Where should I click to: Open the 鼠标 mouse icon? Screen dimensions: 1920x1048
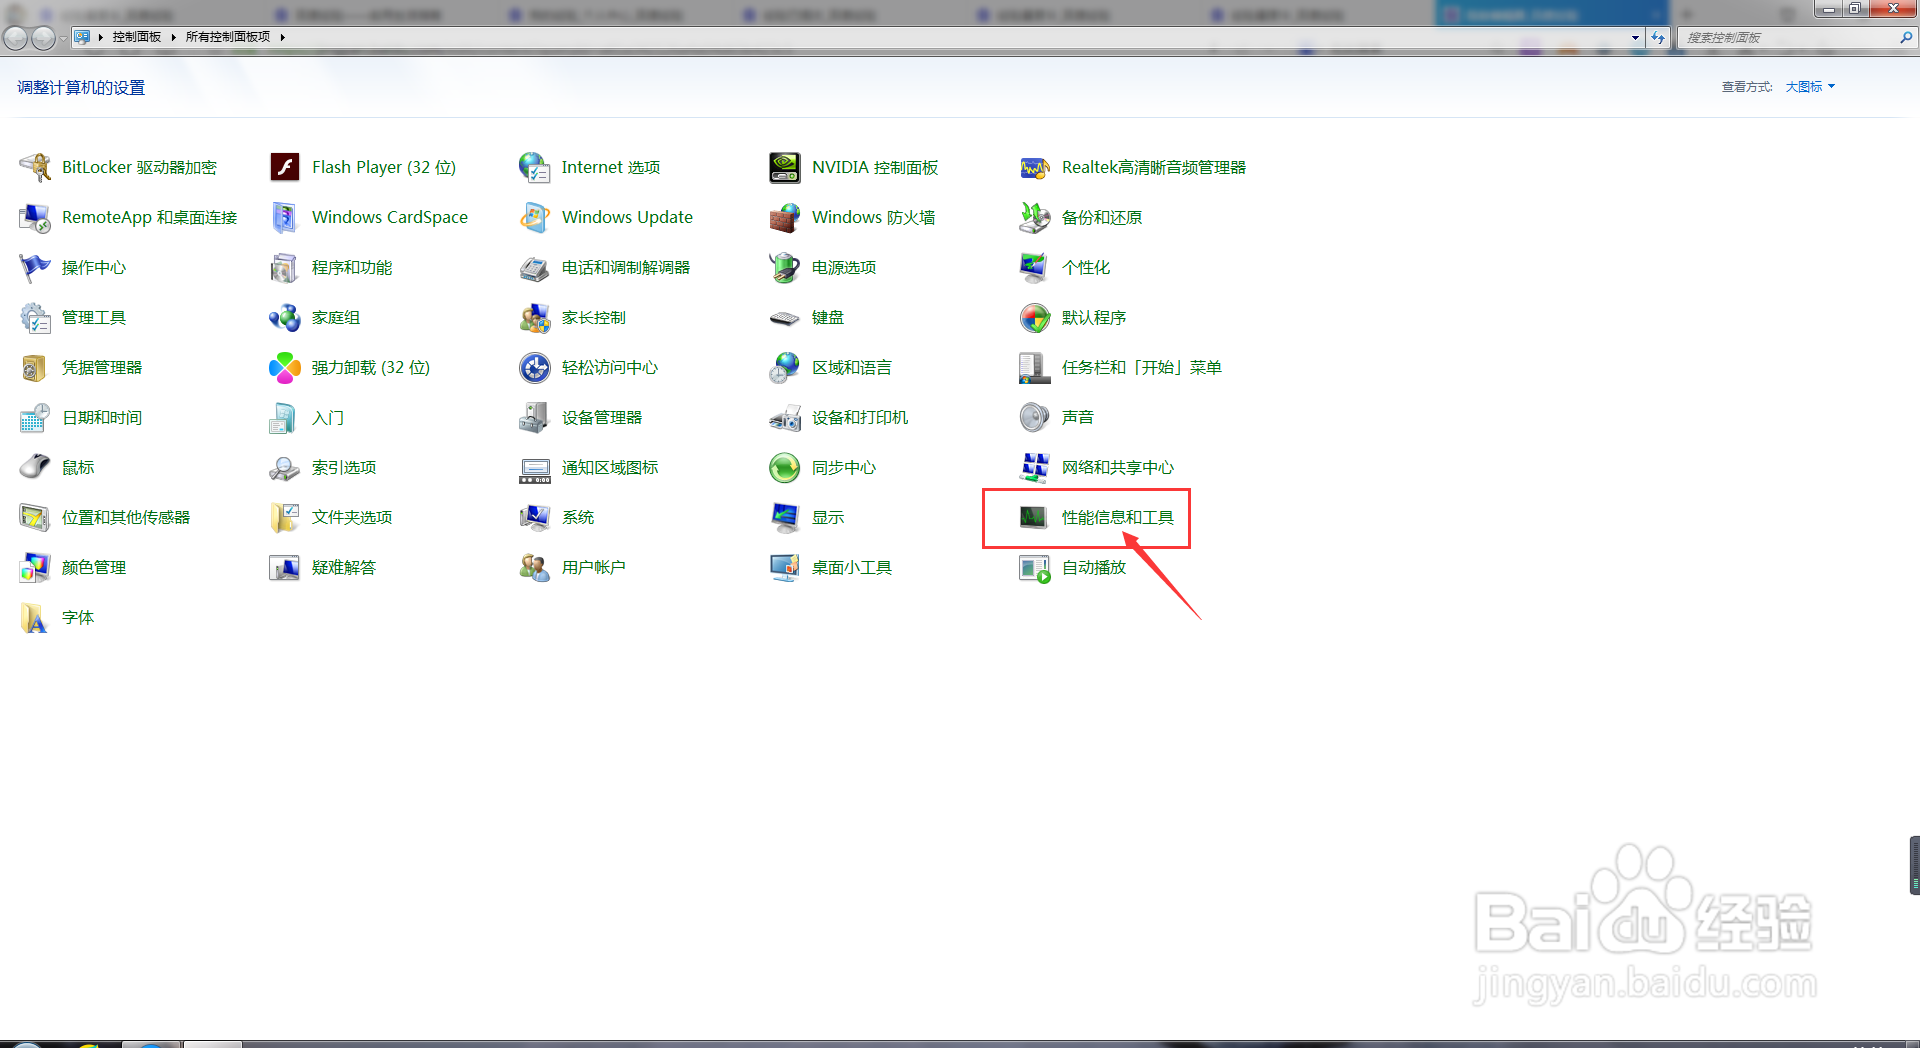tap(35, 467)
